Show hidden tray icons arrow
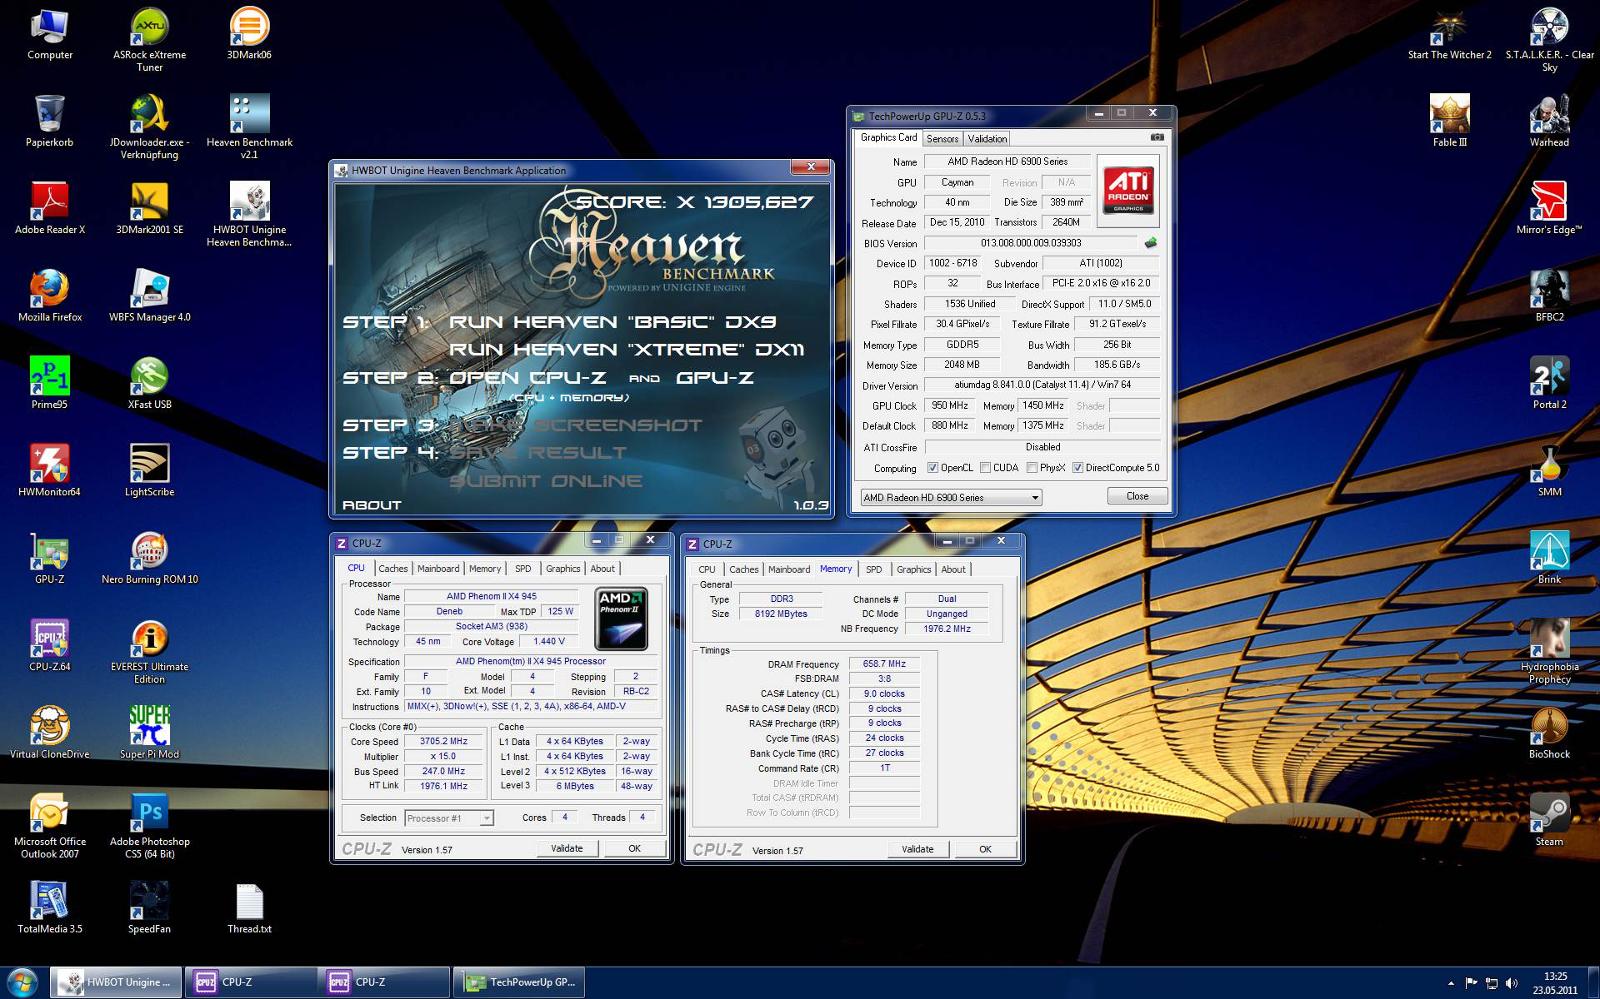Viewport: 1600px width, 999px height. click(1451, 983)
